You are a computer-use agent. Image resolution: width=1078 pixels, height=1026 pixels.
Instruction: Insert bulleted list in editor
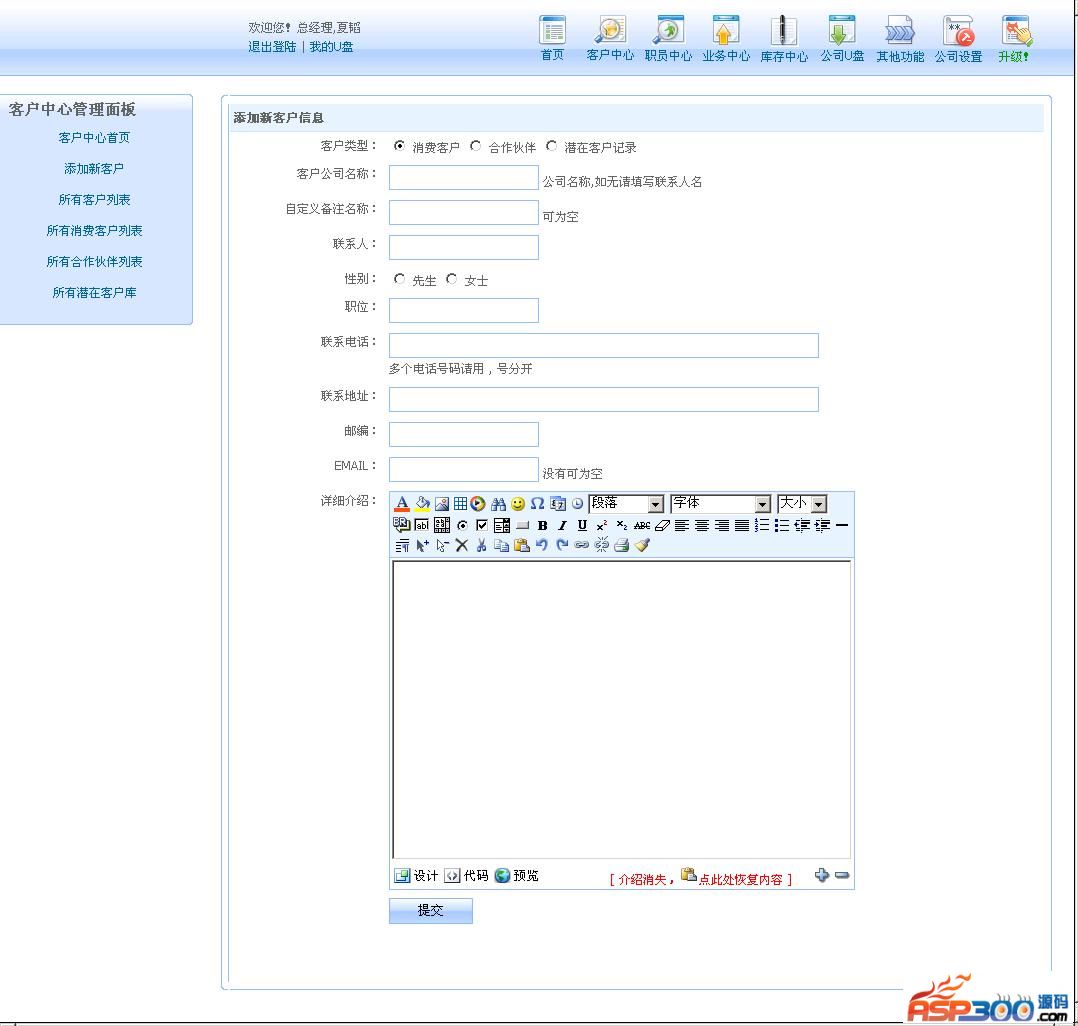pos(782,525)
